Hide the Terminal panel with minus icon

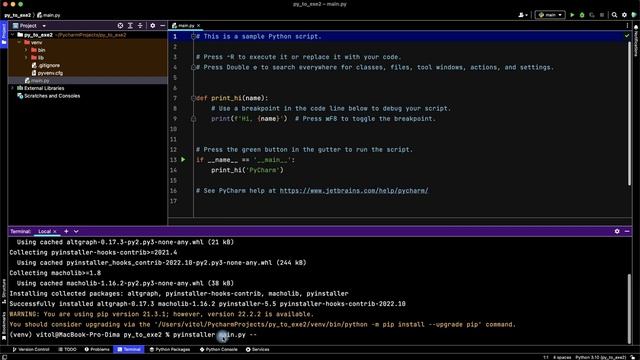[627, 231]
